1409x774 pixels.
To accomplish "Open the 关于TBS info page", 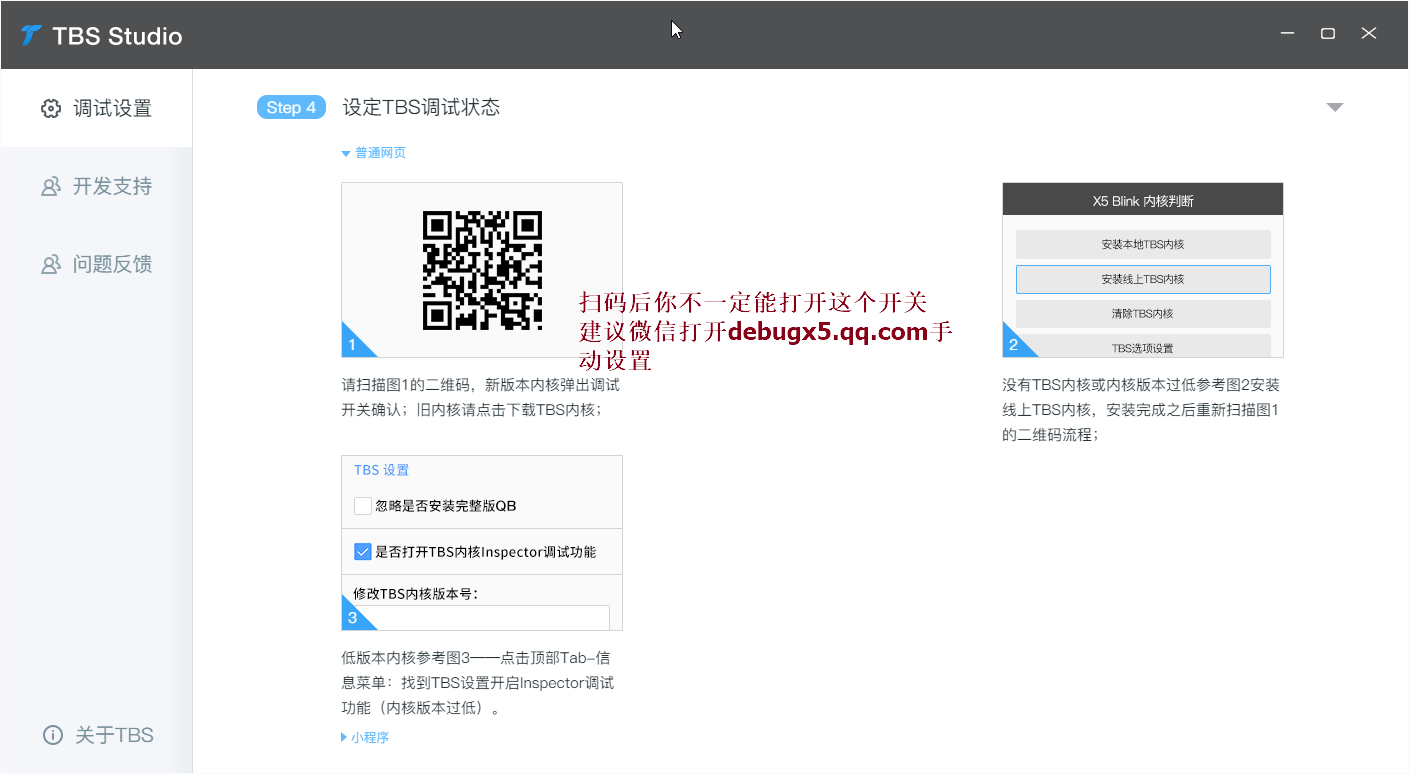I will (98, 735).
